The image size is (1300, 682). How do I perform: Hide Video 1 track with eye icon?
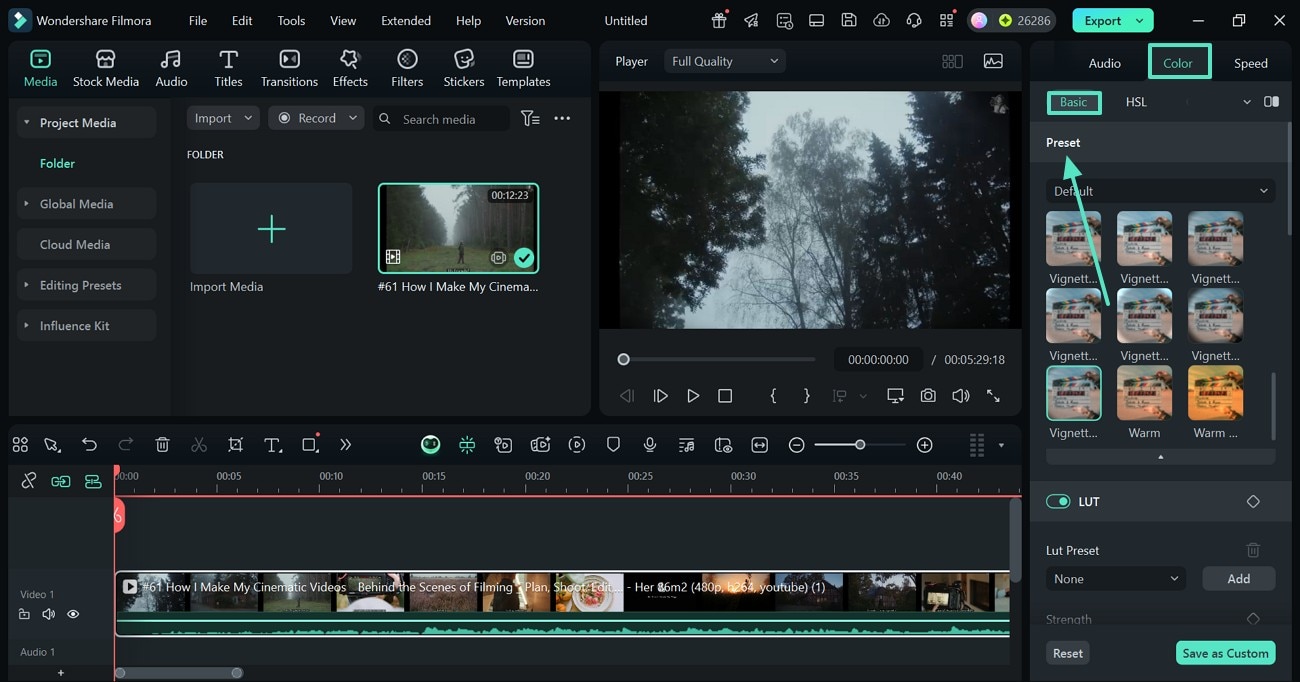(x=73, y=614)
